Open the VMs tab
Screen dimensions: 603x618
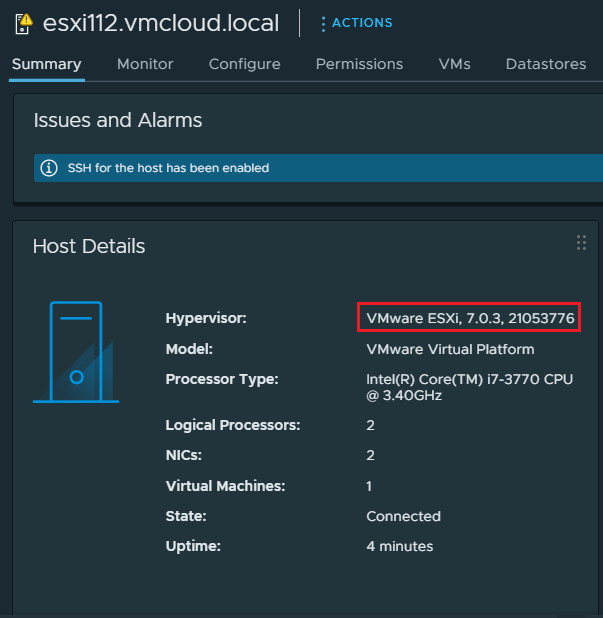[454, 64]
